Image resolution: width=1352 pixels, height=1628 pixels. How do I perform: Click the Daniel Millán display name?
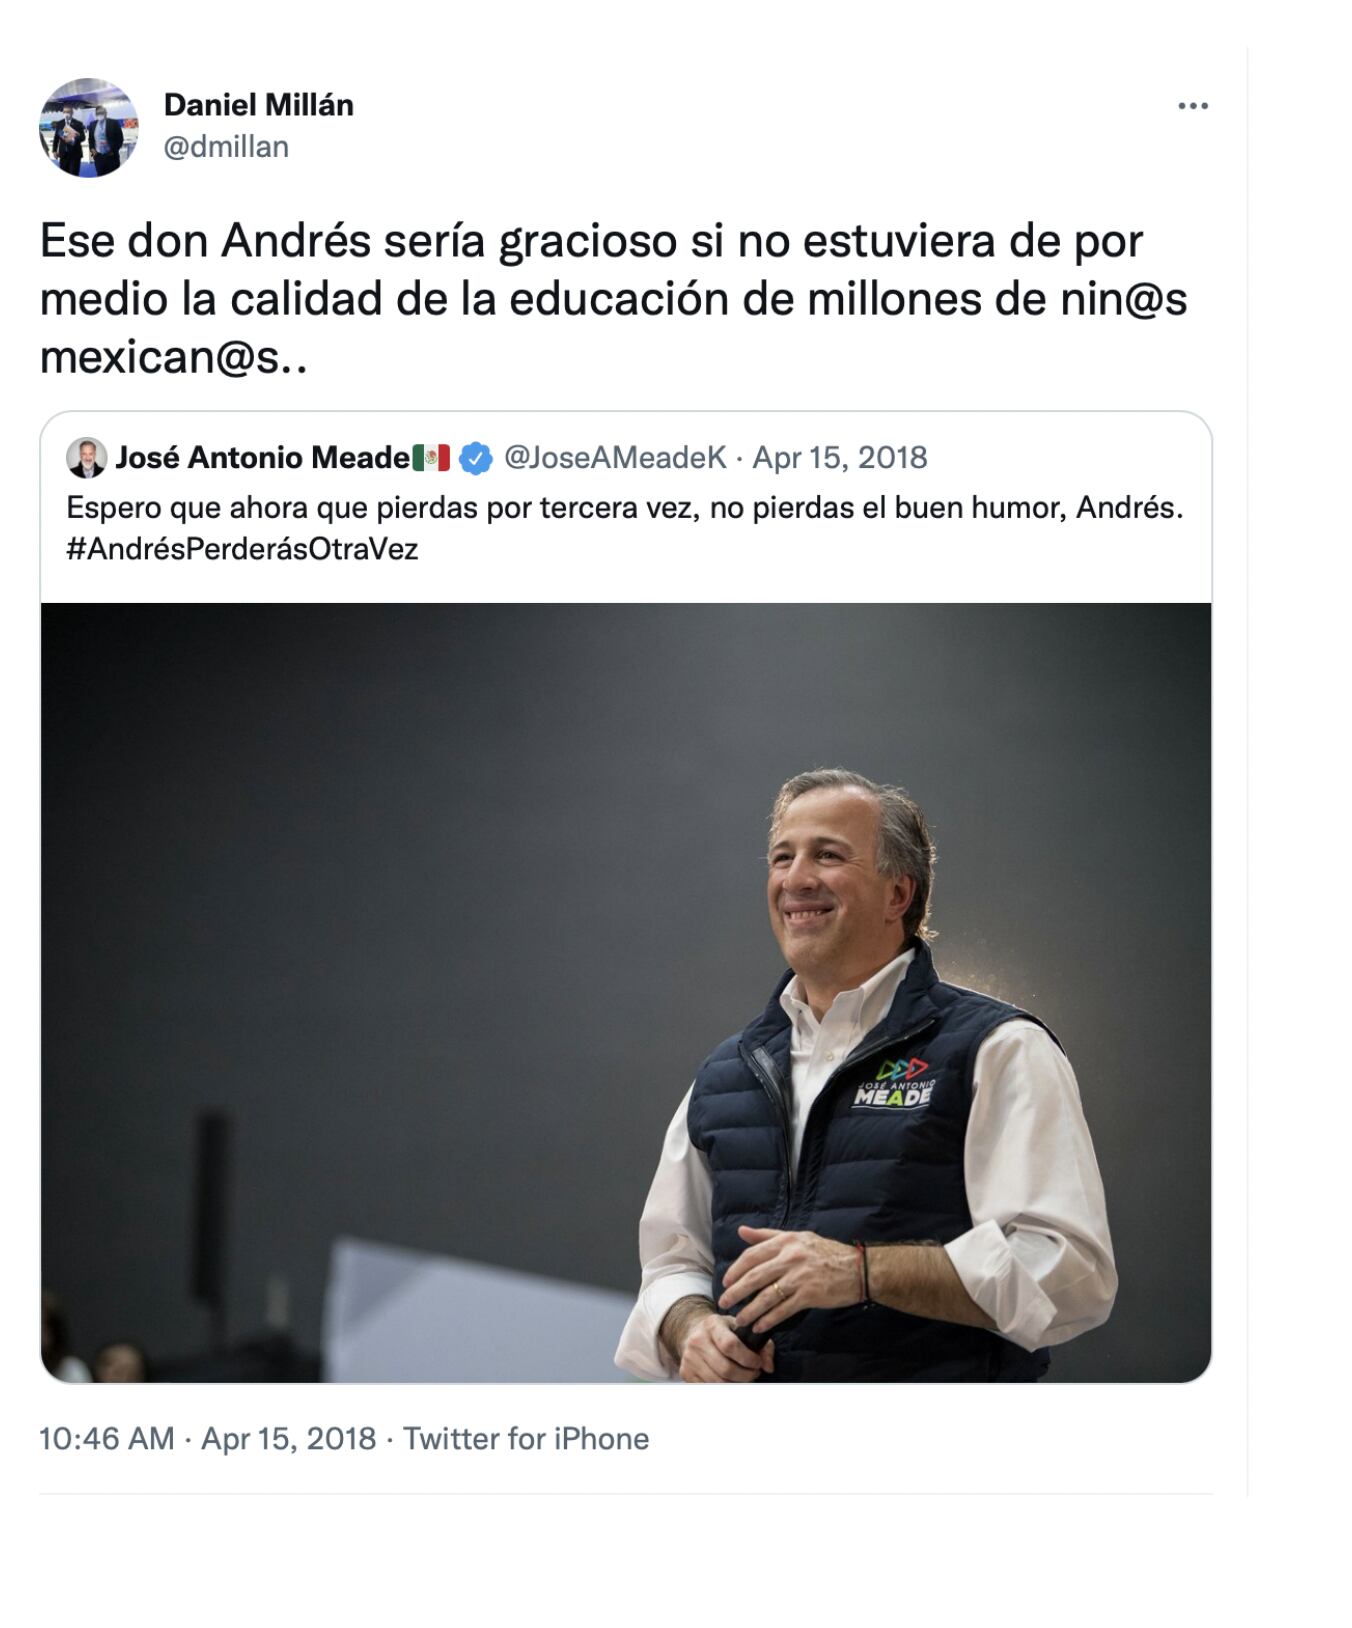258,105
